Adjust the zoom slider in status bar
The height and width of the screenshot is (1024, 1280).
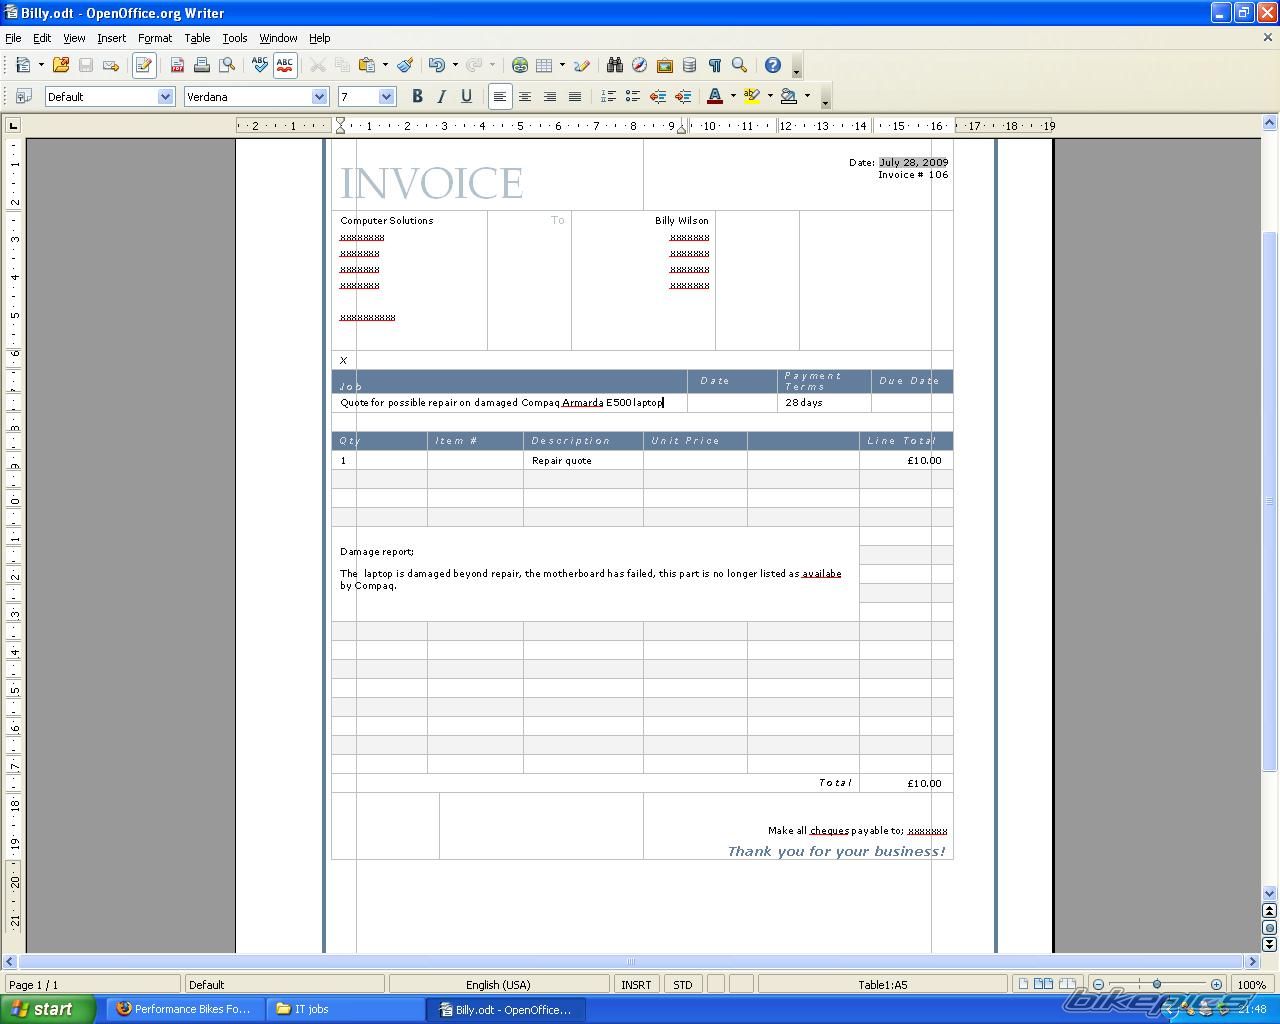coord(1157,985)
